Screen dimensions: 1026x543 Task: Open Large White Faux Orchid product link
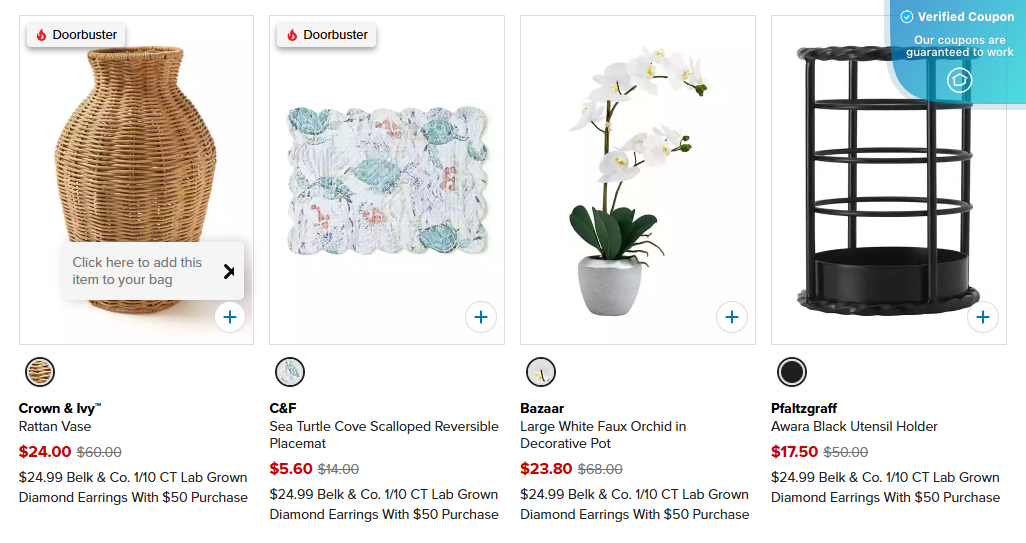[x=603, y=434]
